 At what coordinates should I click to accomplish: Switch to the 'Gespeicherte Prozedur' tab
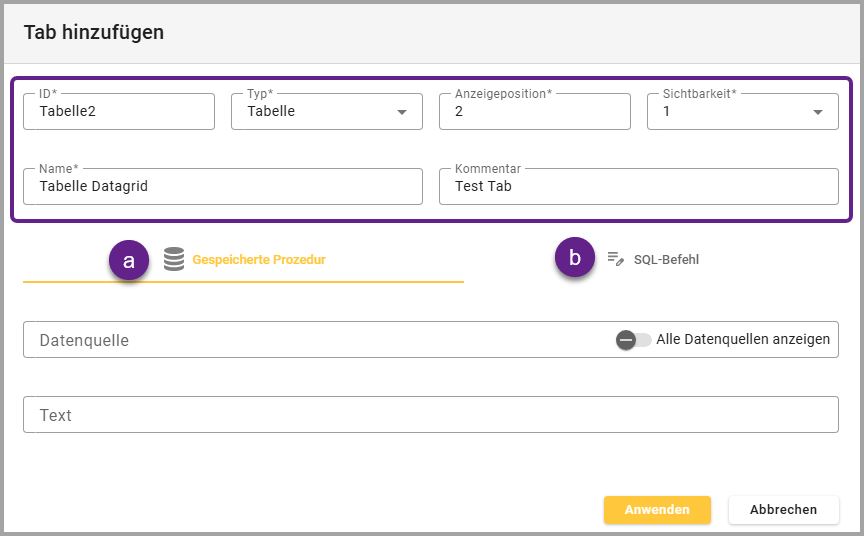click(258, 260)
